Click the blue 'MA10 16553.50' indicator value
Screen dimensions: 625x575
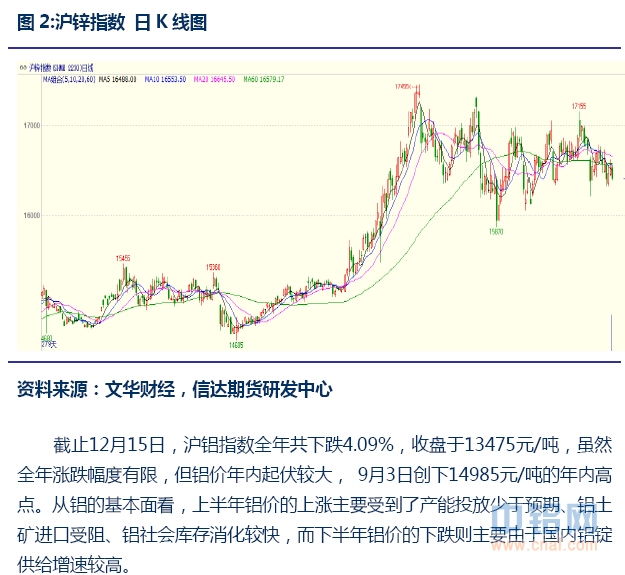click(x=165, y=79)
